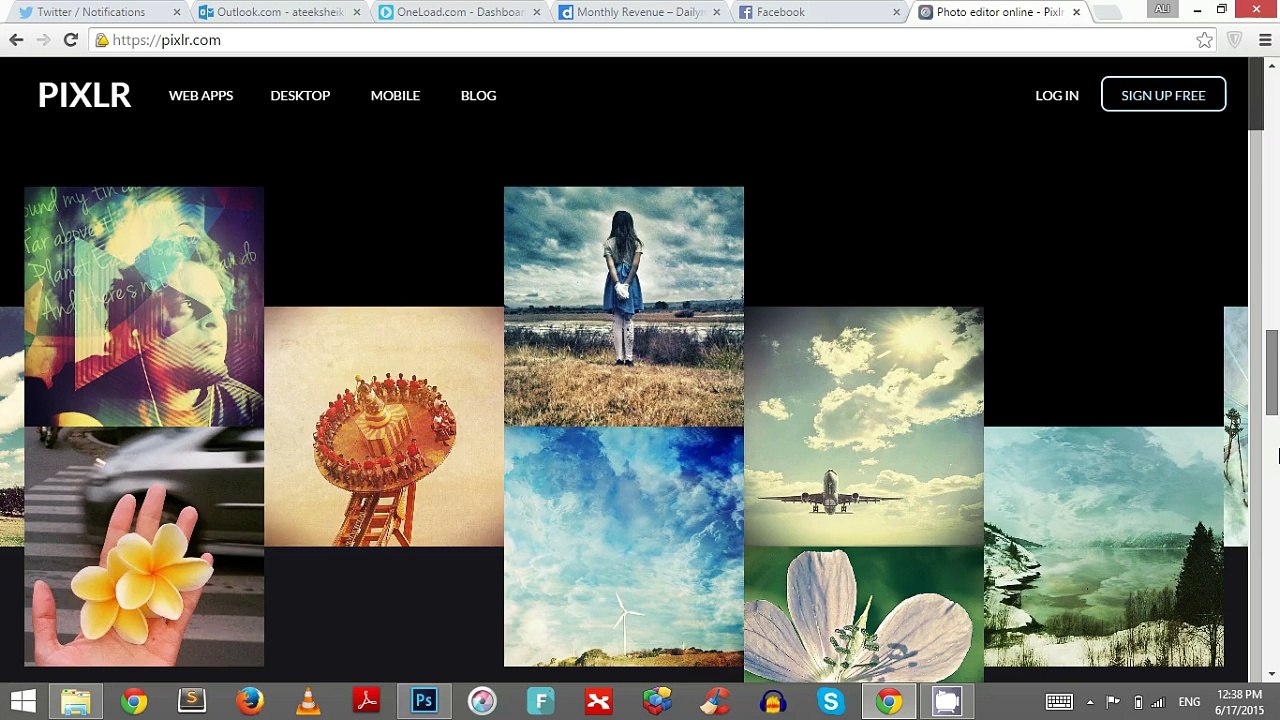Click the page vertical scrollbar thumb

tap(1271, 373)
